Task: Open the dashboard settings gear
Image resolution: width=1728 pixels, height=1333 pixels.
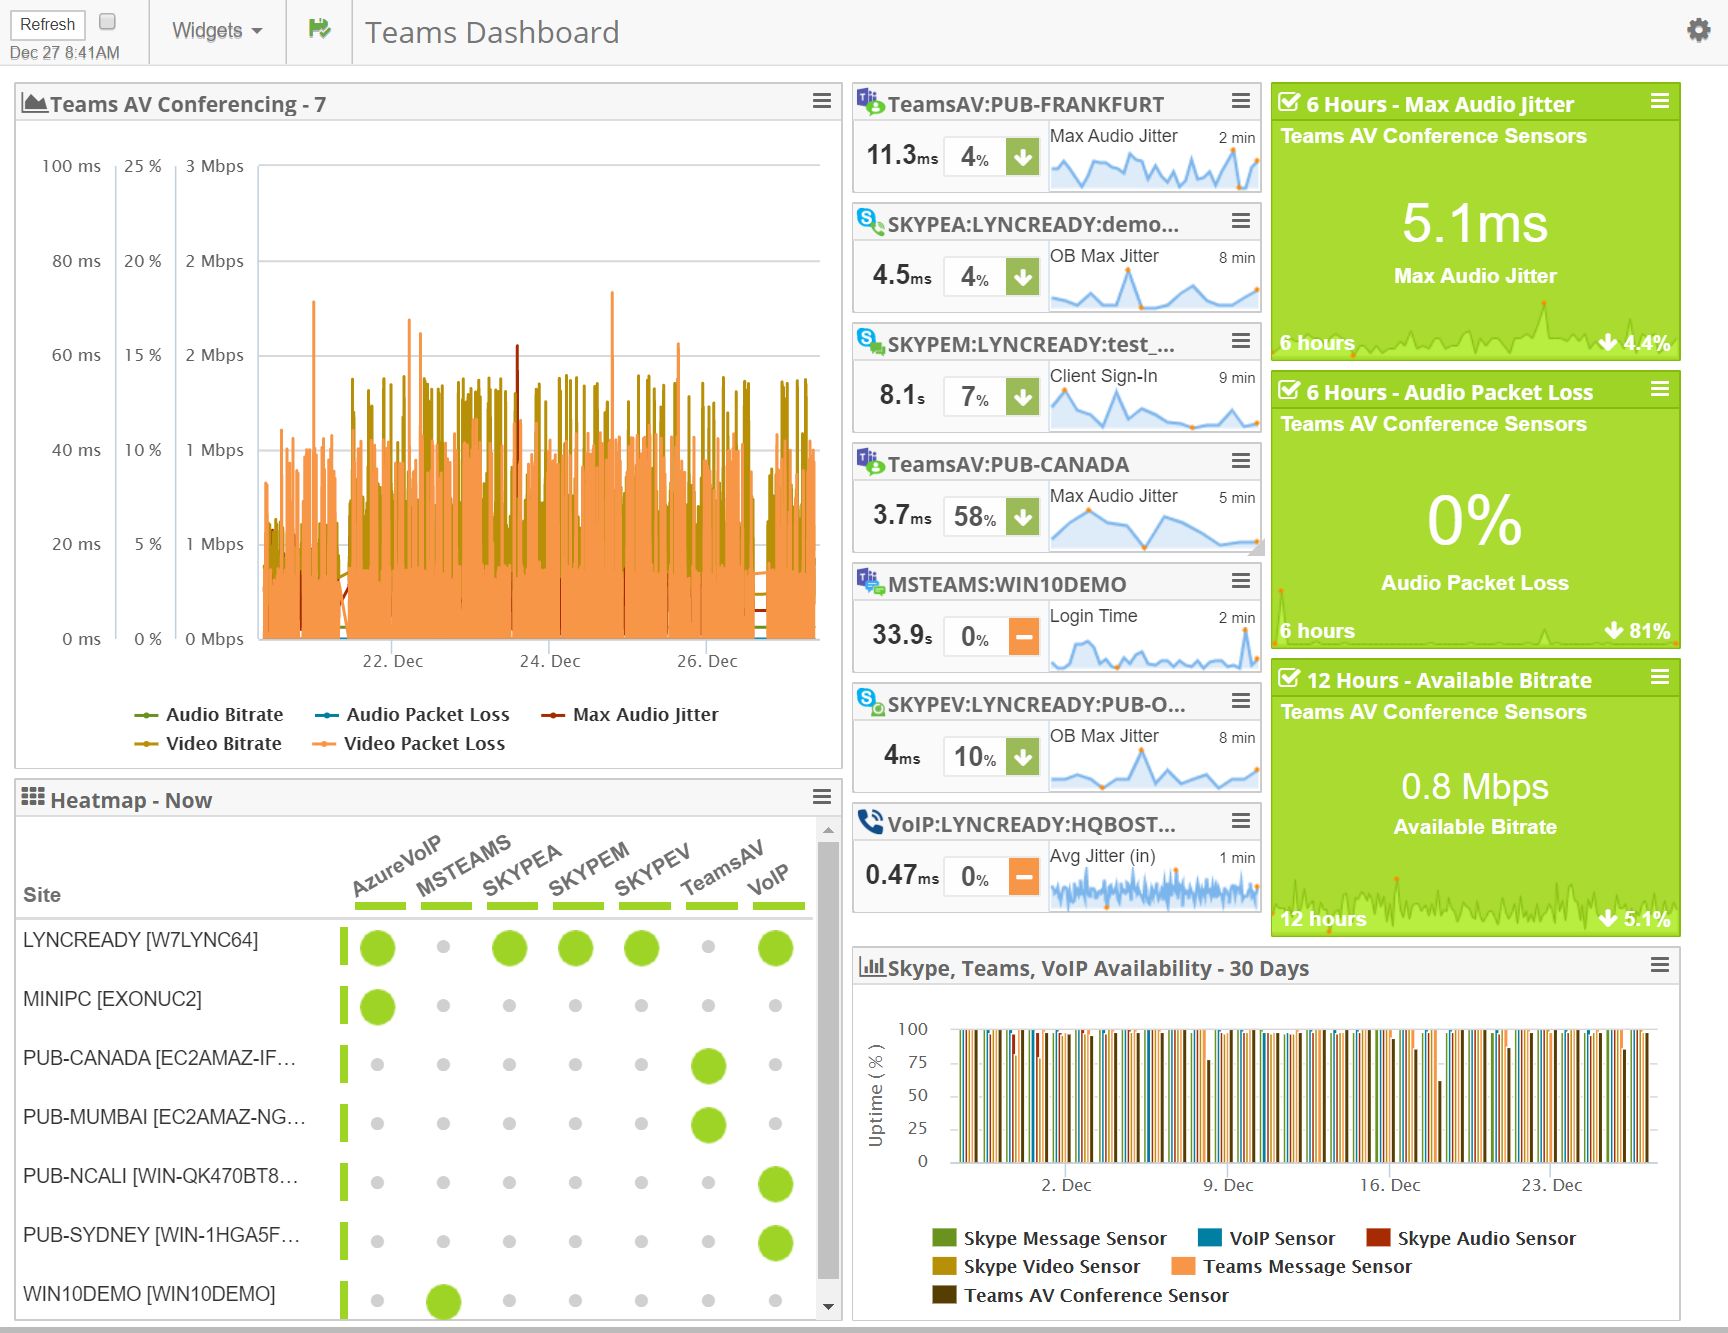Action: coord(1698,30)
